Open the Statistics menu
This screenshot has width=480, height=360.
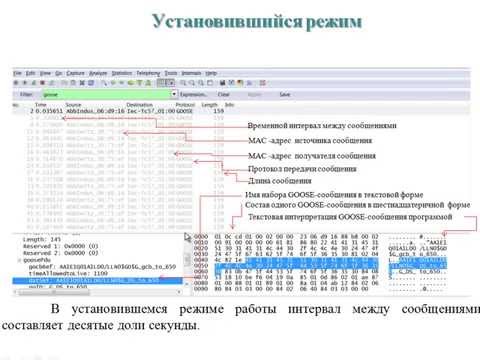[x=122, y=73]
